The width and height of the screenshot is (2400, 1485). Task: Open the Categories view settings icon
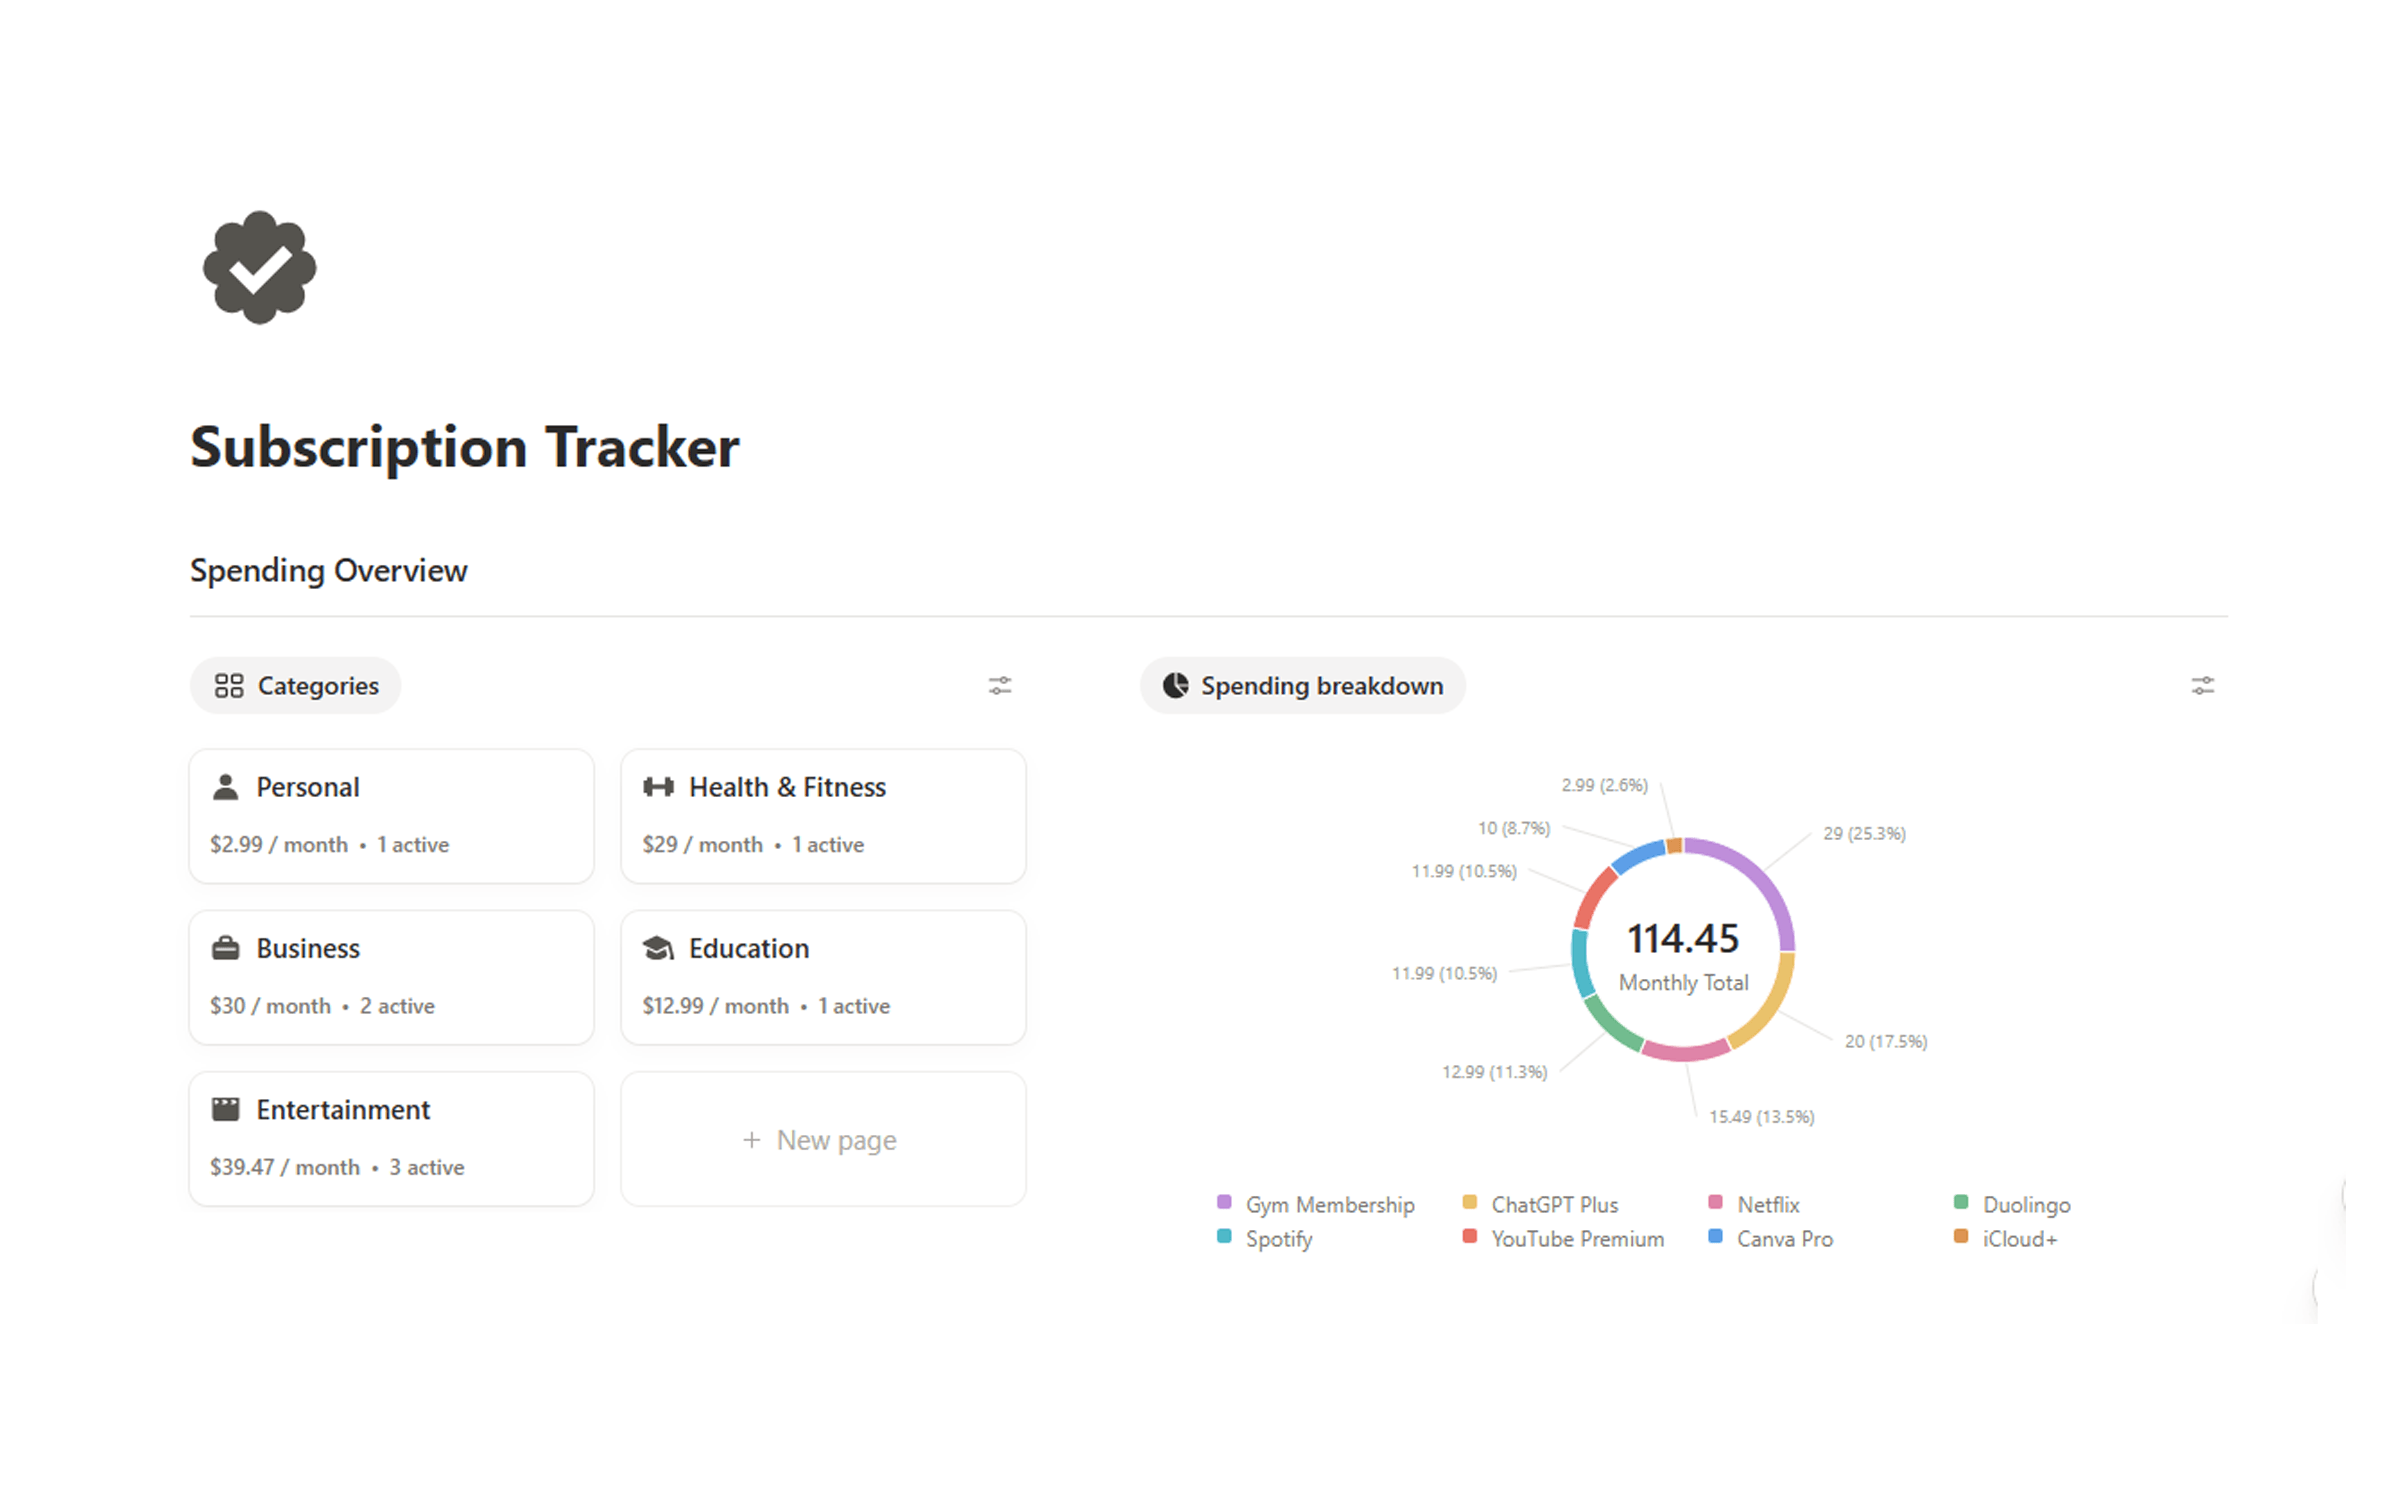(1000, 685)
